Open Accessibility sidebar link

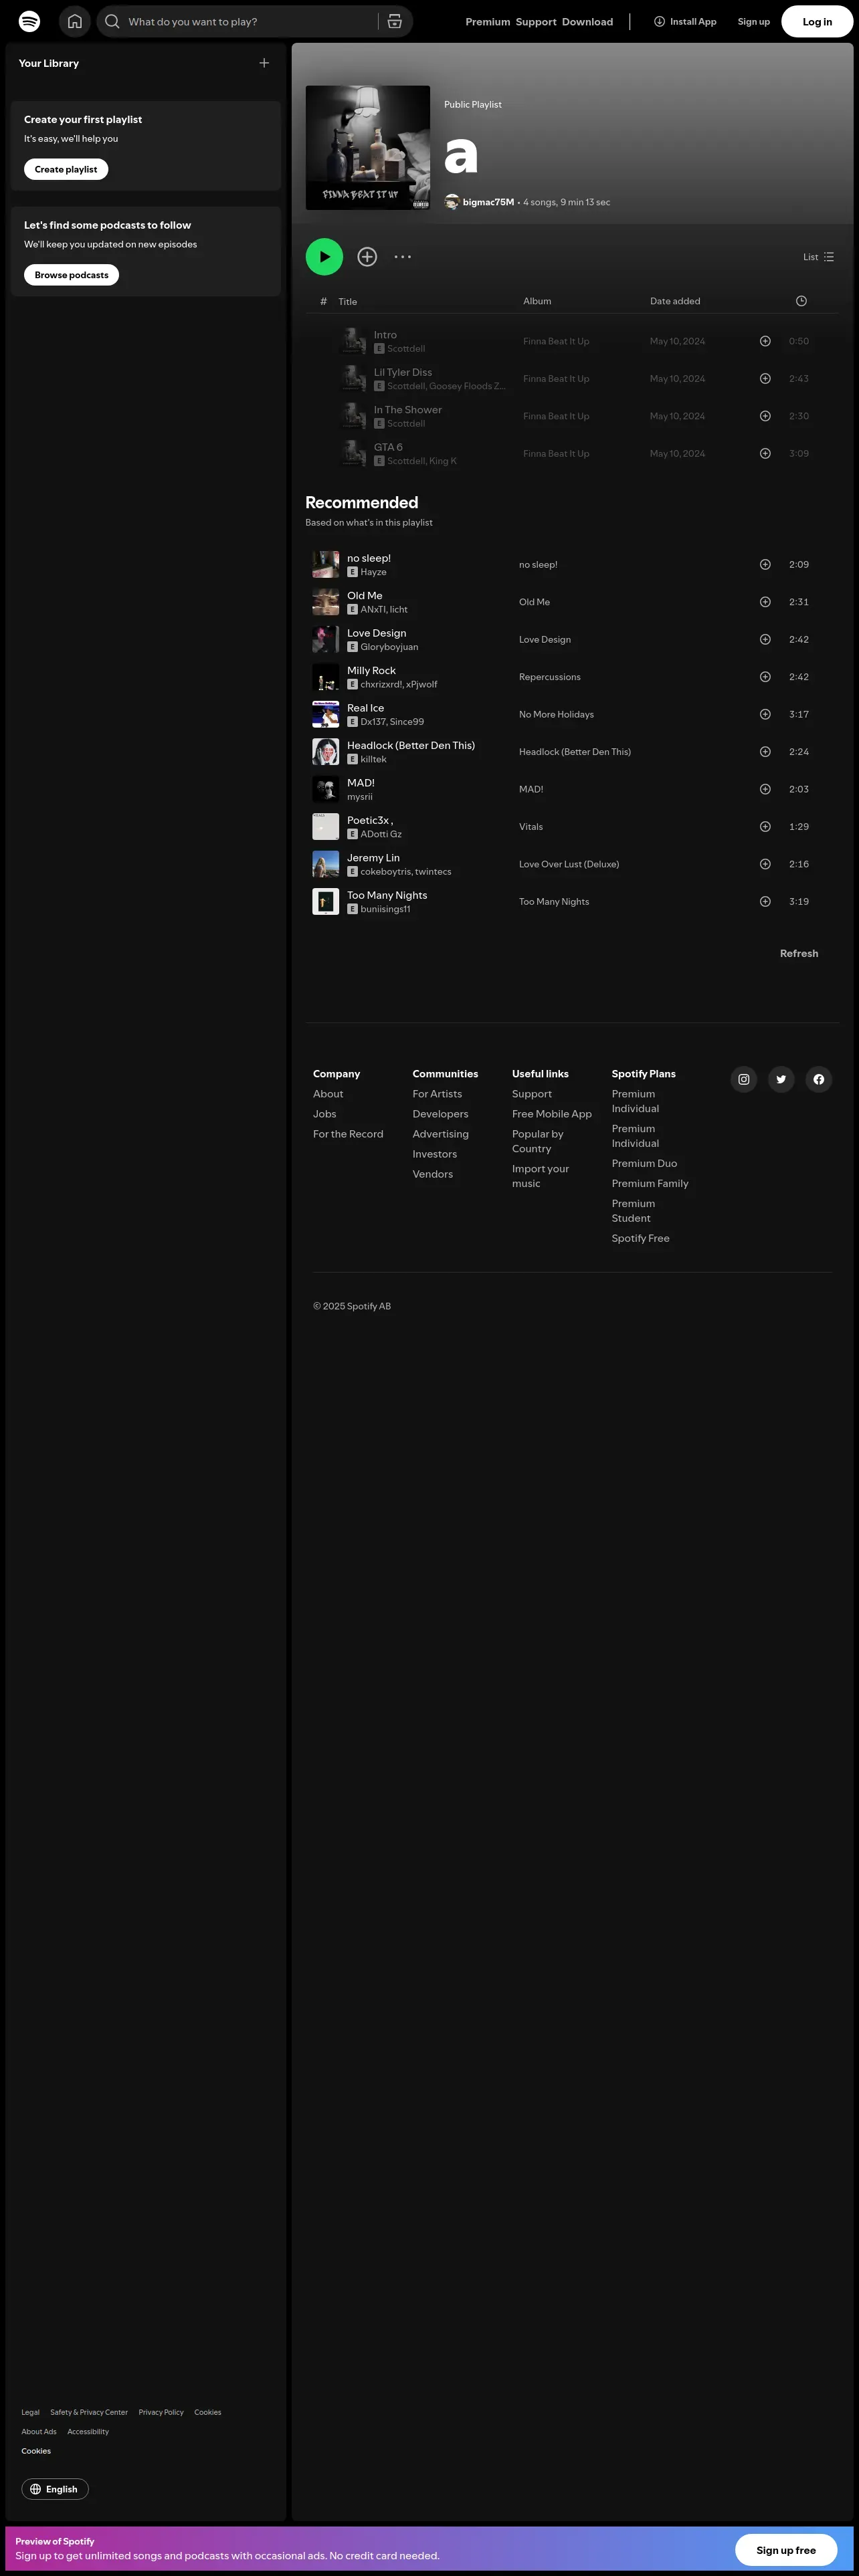[x=88, y=2431]
